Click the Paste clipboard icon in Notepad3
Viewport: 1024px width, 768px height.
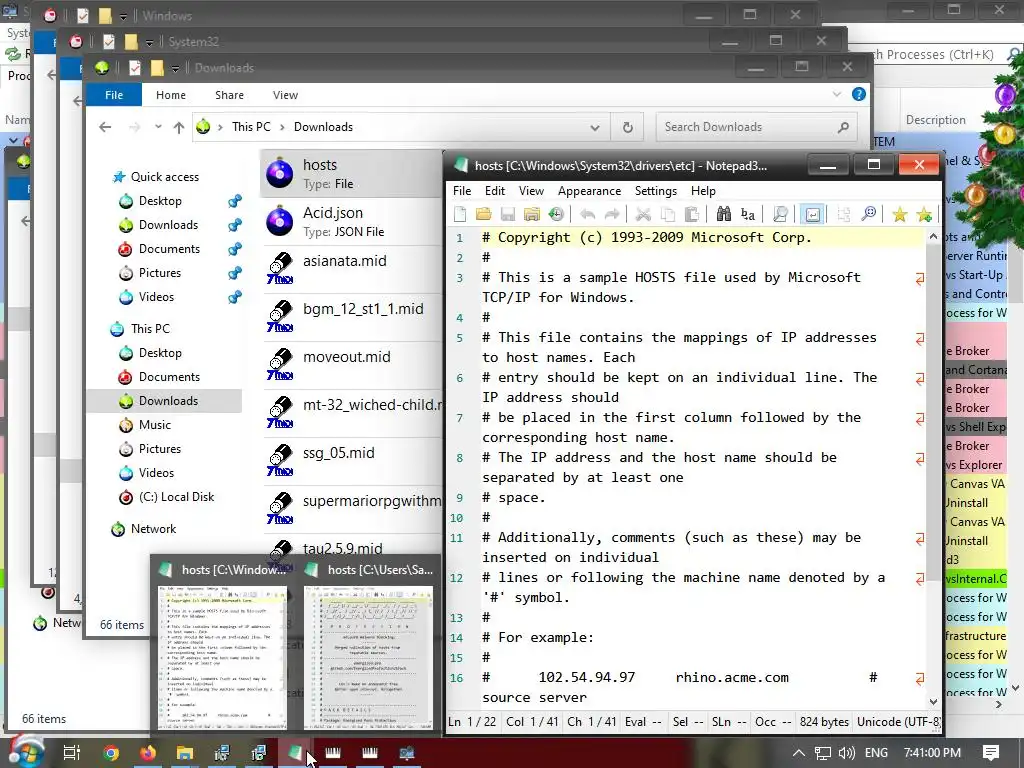pyautogui.click(x=692, y=214)
